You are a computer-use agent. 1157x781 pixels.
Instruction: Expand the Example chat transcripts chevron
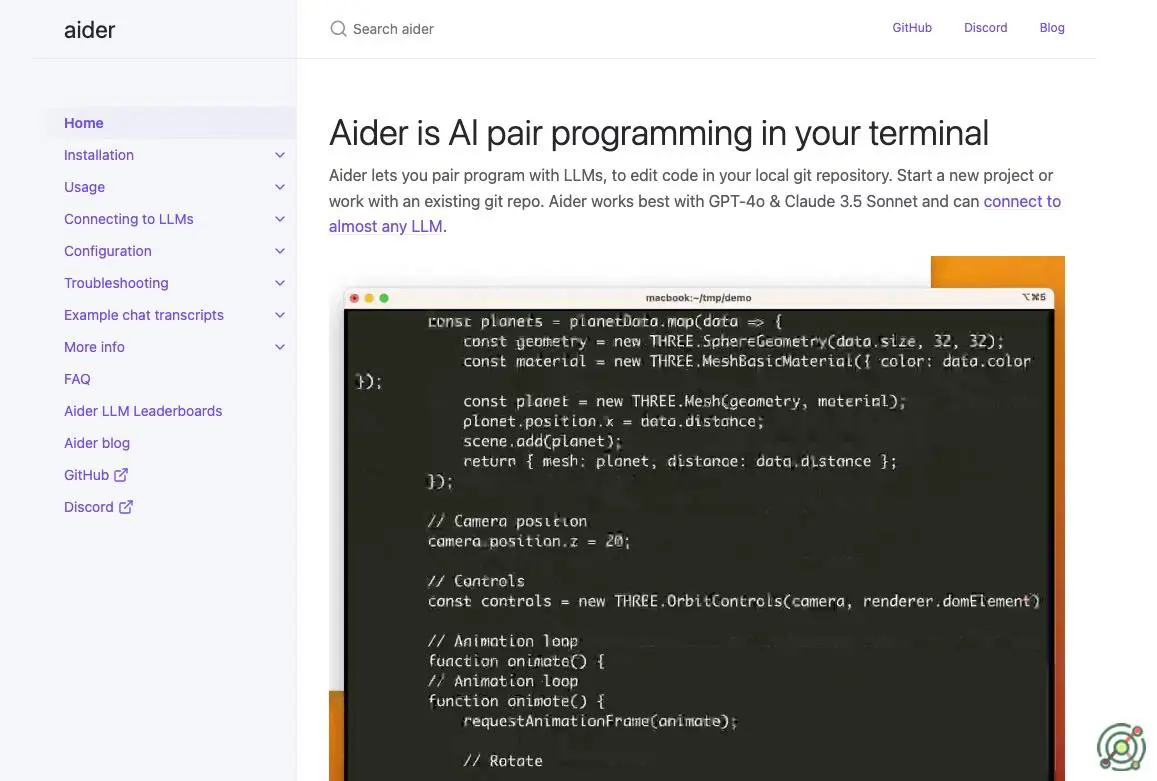tap(280, 314)
